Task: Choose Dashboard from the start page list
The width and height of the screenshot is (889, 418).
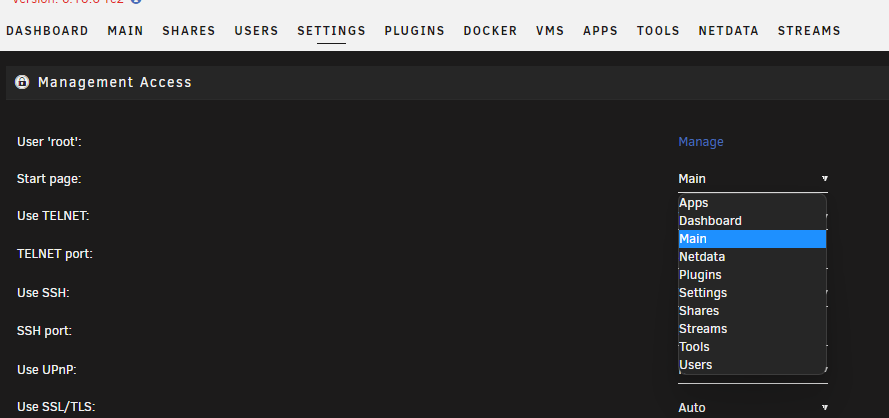Action: click(x=752, y=221)
